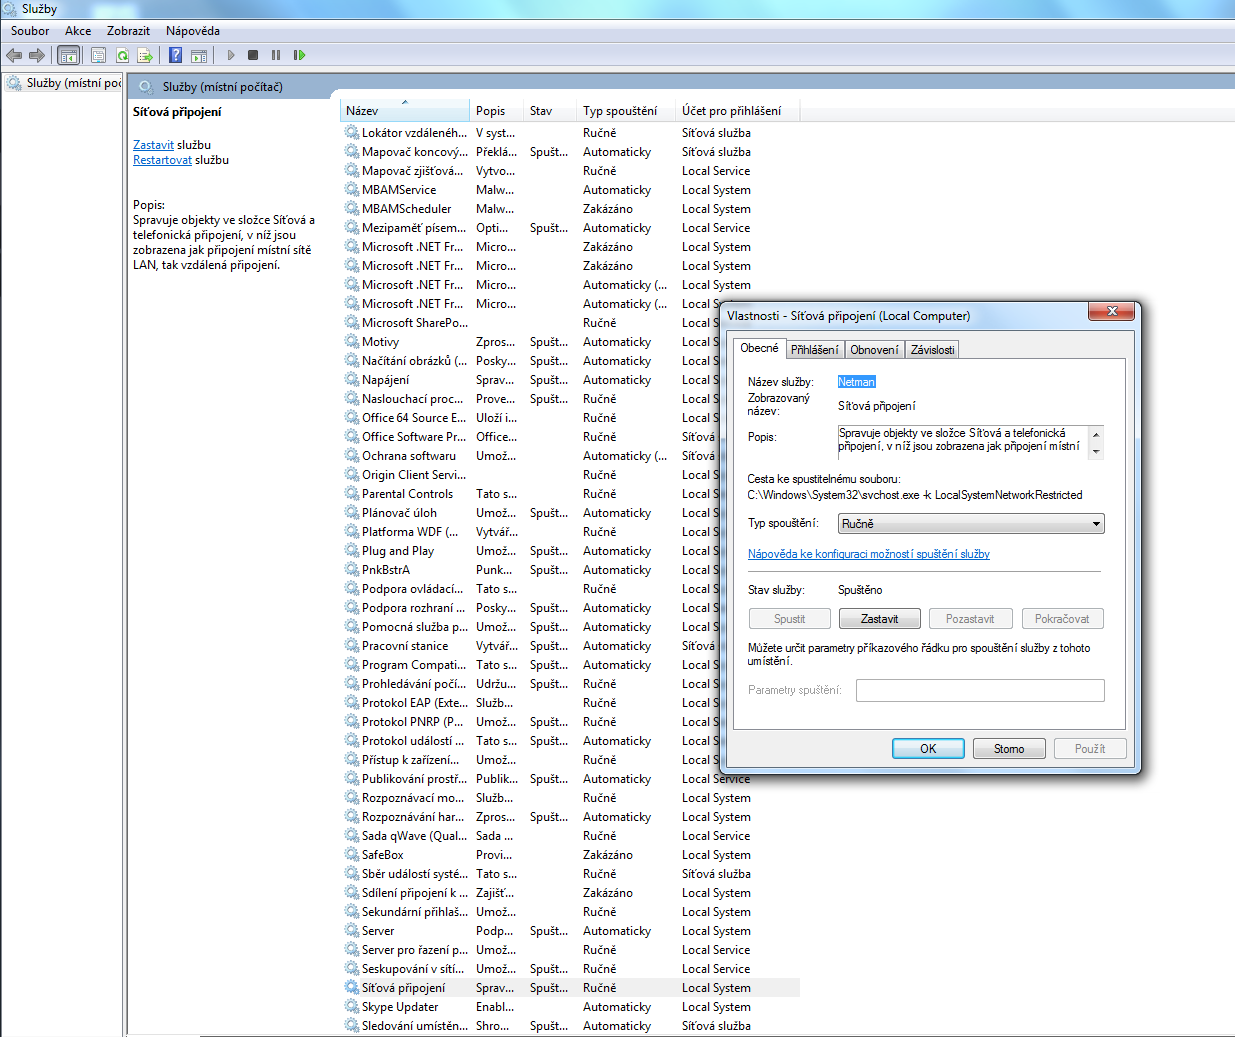This screenshot has height=1037, width=1235.
Task: Click the Restart service toolbar icon
Action: coord(299,55)
